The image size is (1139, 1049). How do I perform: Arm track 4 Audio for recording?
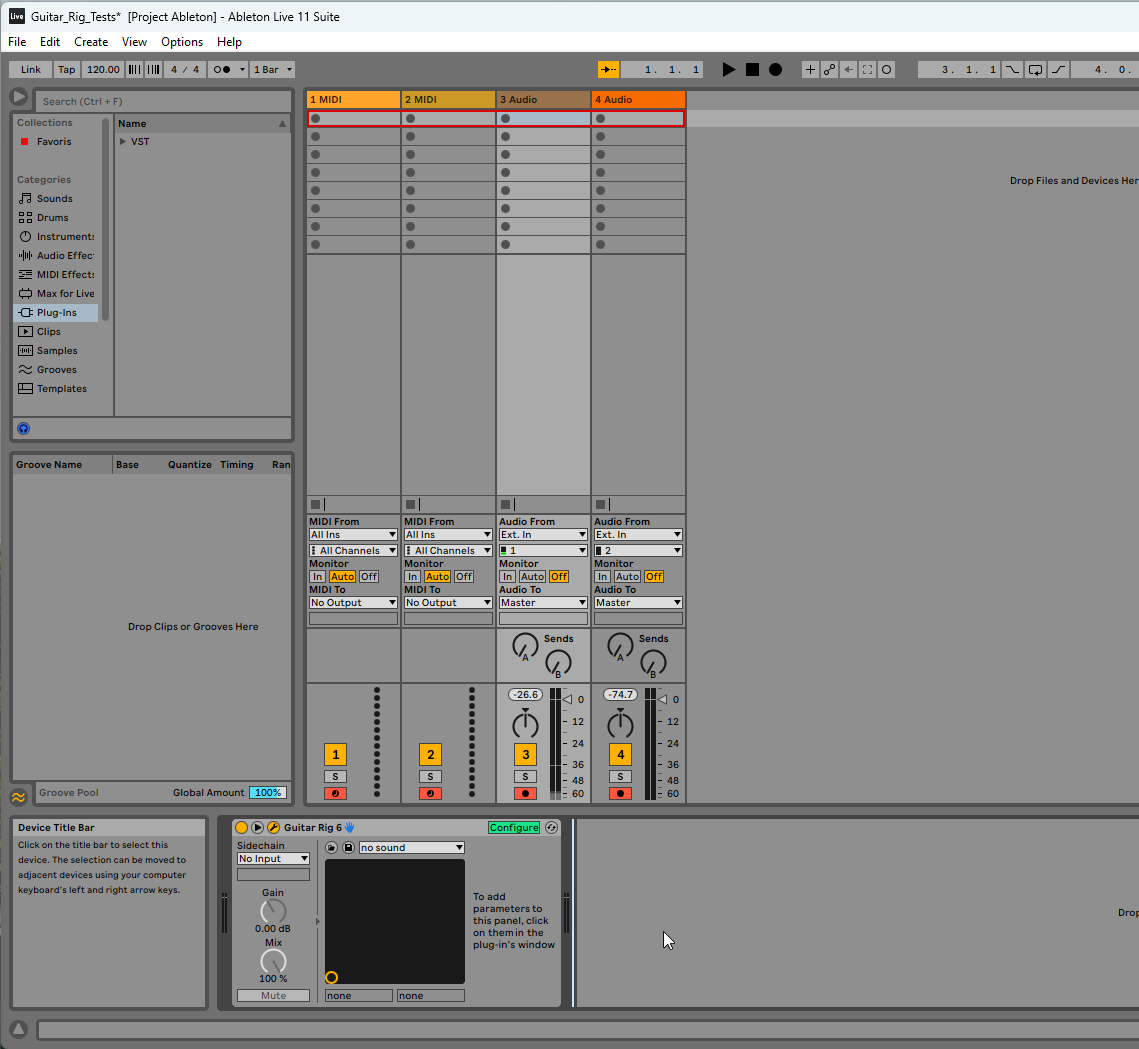pos(620,793)
